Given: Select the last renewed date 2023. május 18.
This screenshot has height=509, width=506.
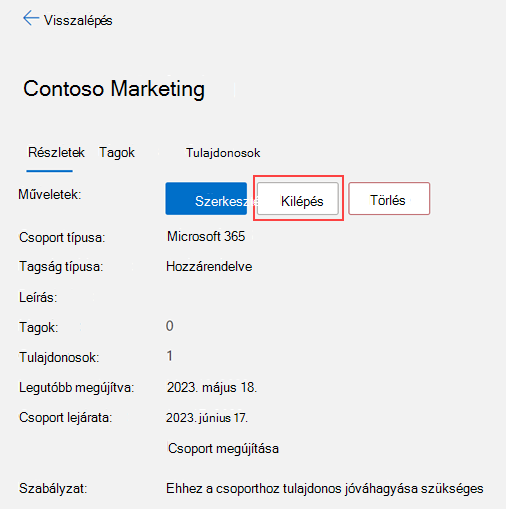Looking at the screenshot, I should [212, 387].
